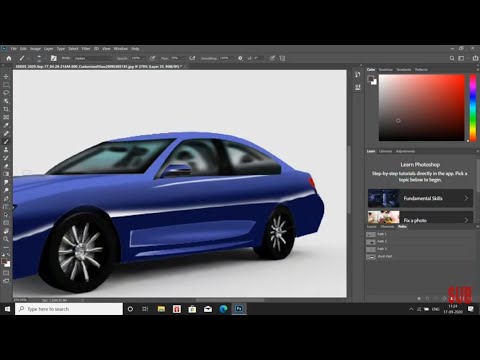Open the blend Mode dropdown
The width and height of the screenshot is (480, 360).
pos(93,58)
